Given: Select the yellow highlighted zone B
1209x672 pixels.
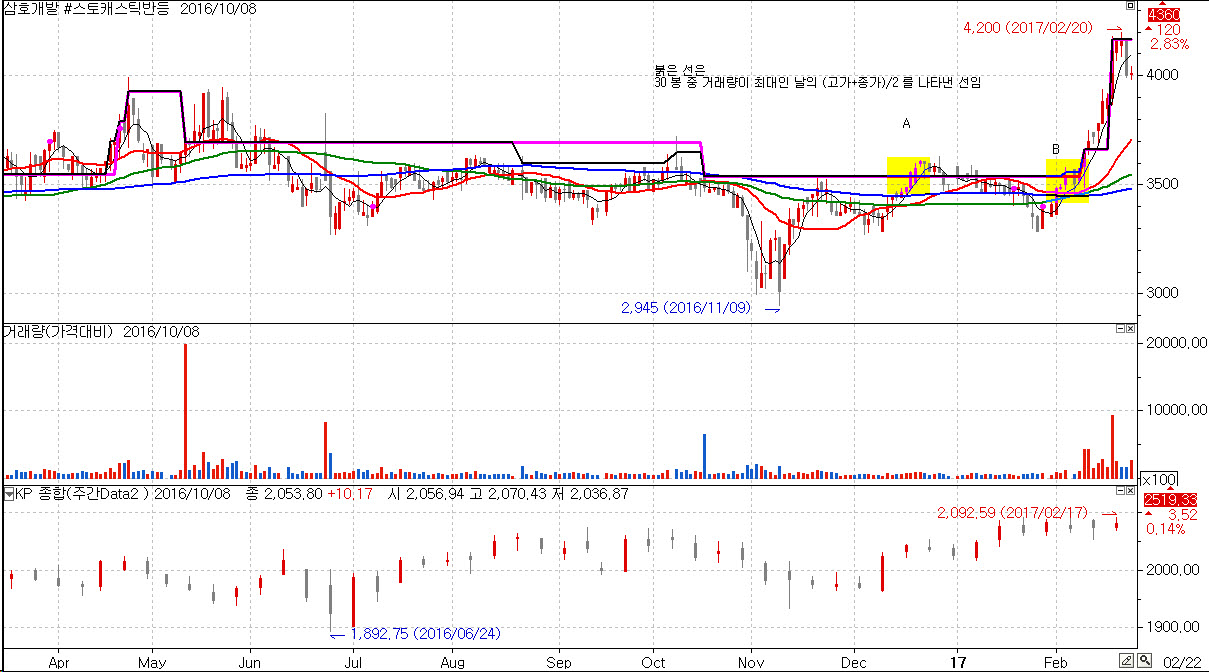Looking at the screenshot, I should point(1066,180).
